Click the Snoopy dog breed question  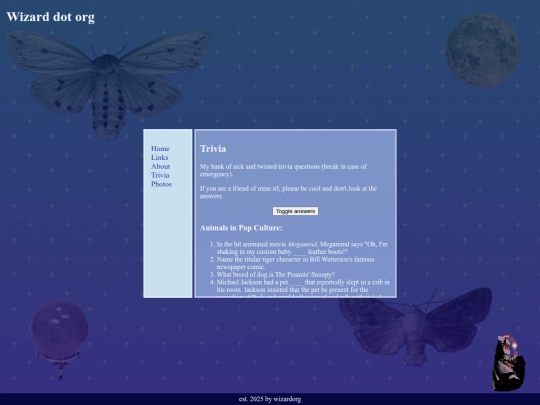(276, 274)
